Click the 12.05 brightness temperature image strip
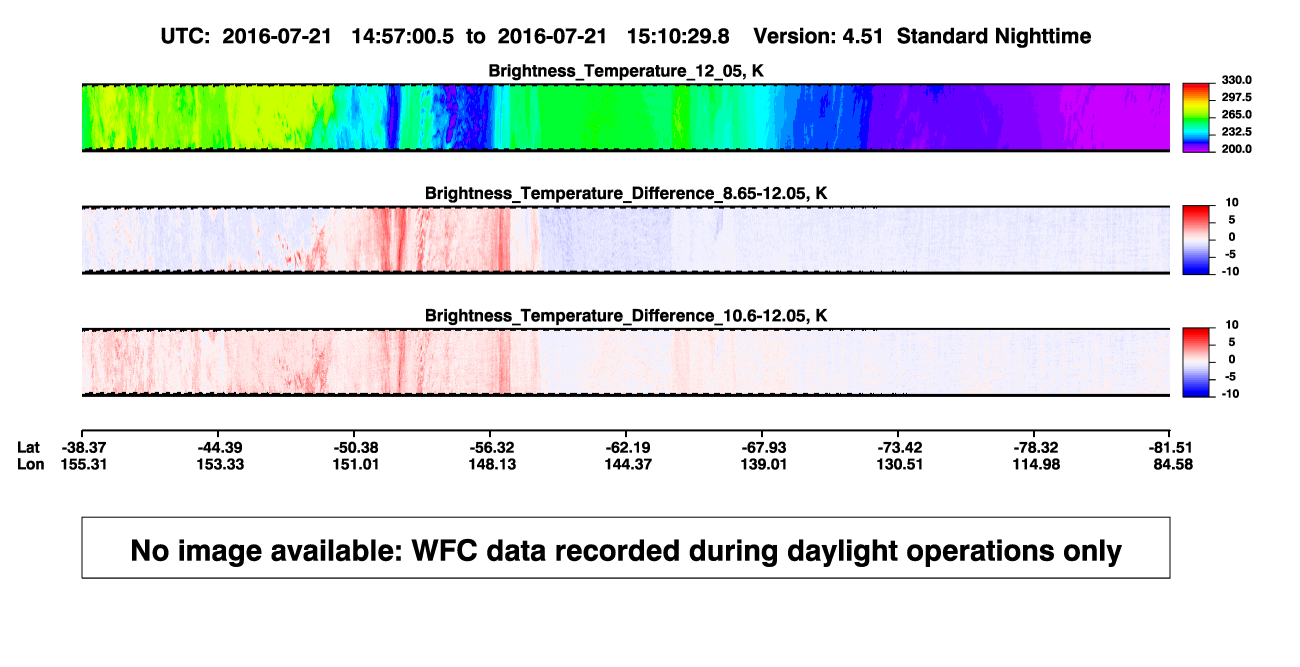 tap(626, 118)
